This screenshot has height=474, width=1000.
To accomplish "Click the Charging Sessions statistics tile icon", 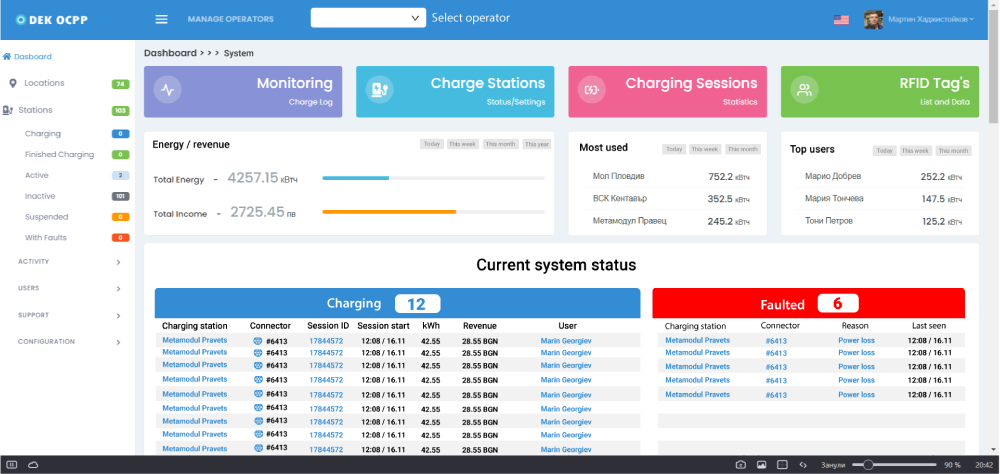I will (591, 90).
